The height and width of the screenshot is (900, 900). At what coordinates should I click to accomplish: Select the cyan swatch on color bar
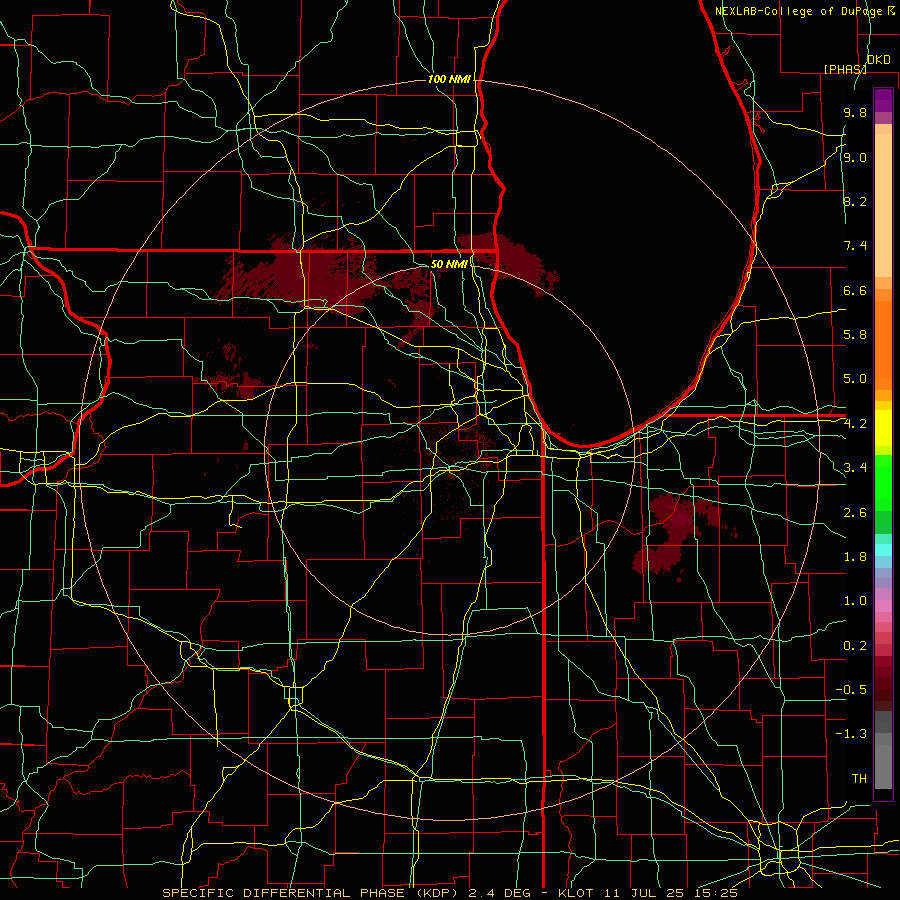883,550
